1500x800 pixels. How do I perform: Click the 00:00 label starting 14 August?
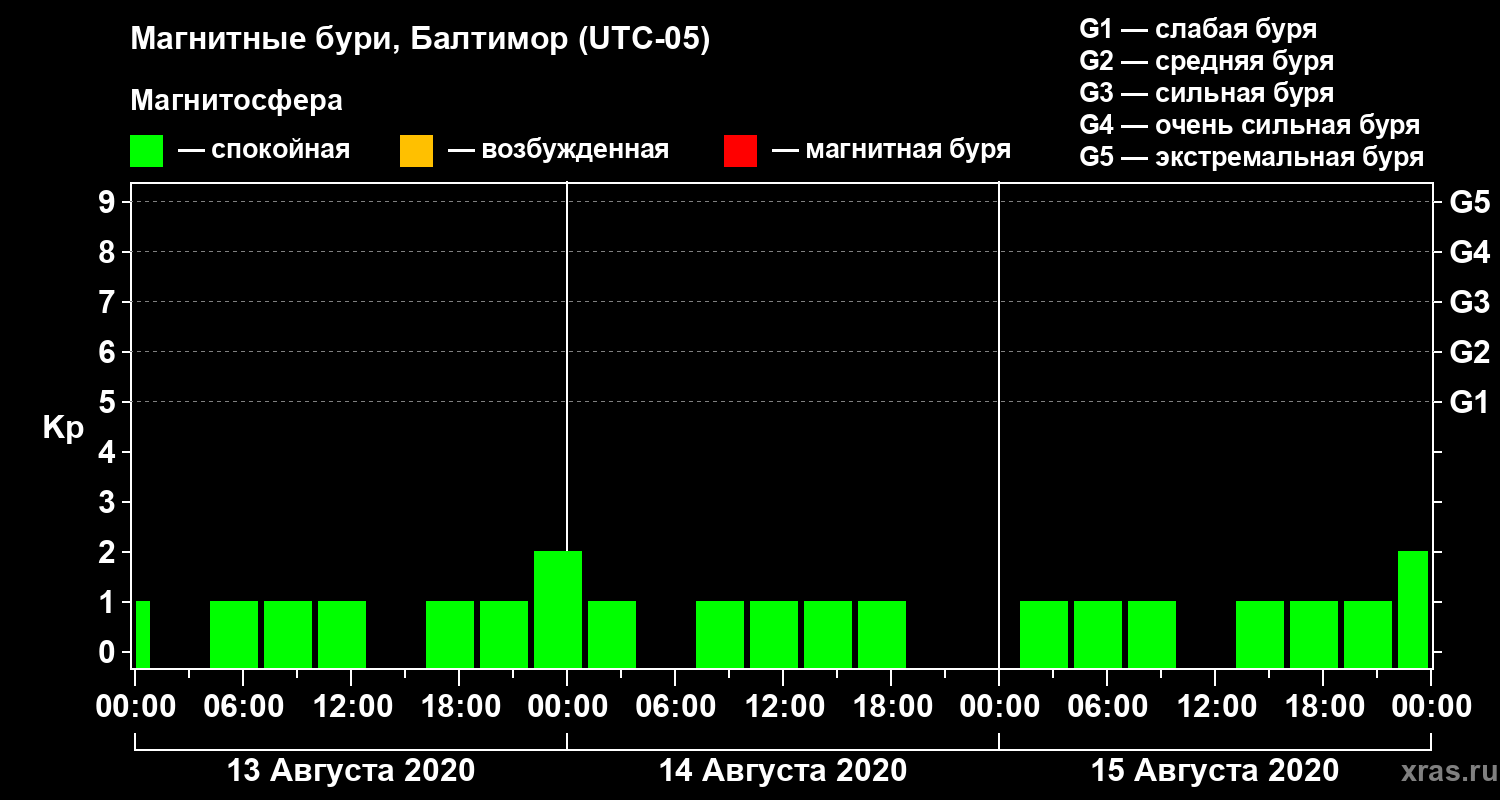[567, 707]
